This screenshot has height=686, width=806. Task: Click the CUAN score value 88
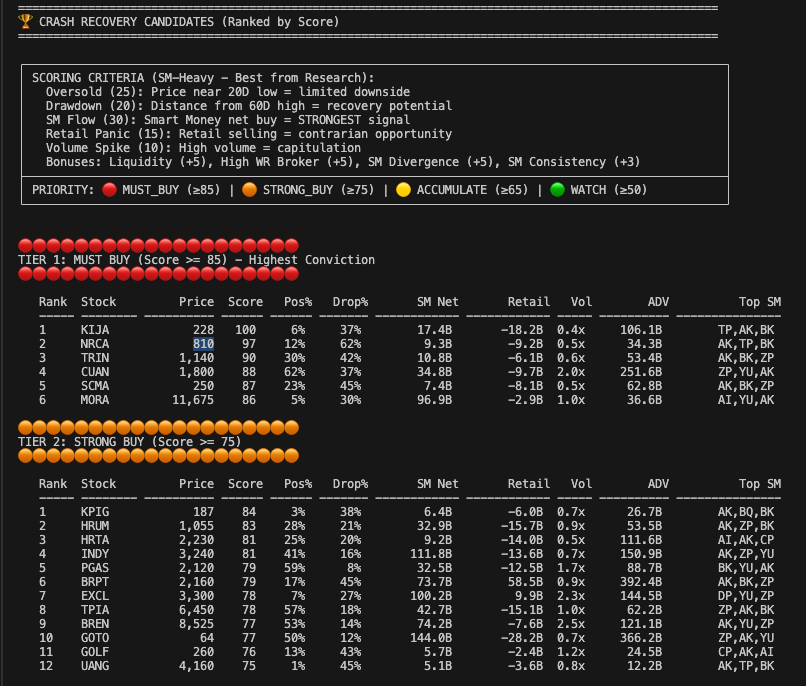pos(255,371)
